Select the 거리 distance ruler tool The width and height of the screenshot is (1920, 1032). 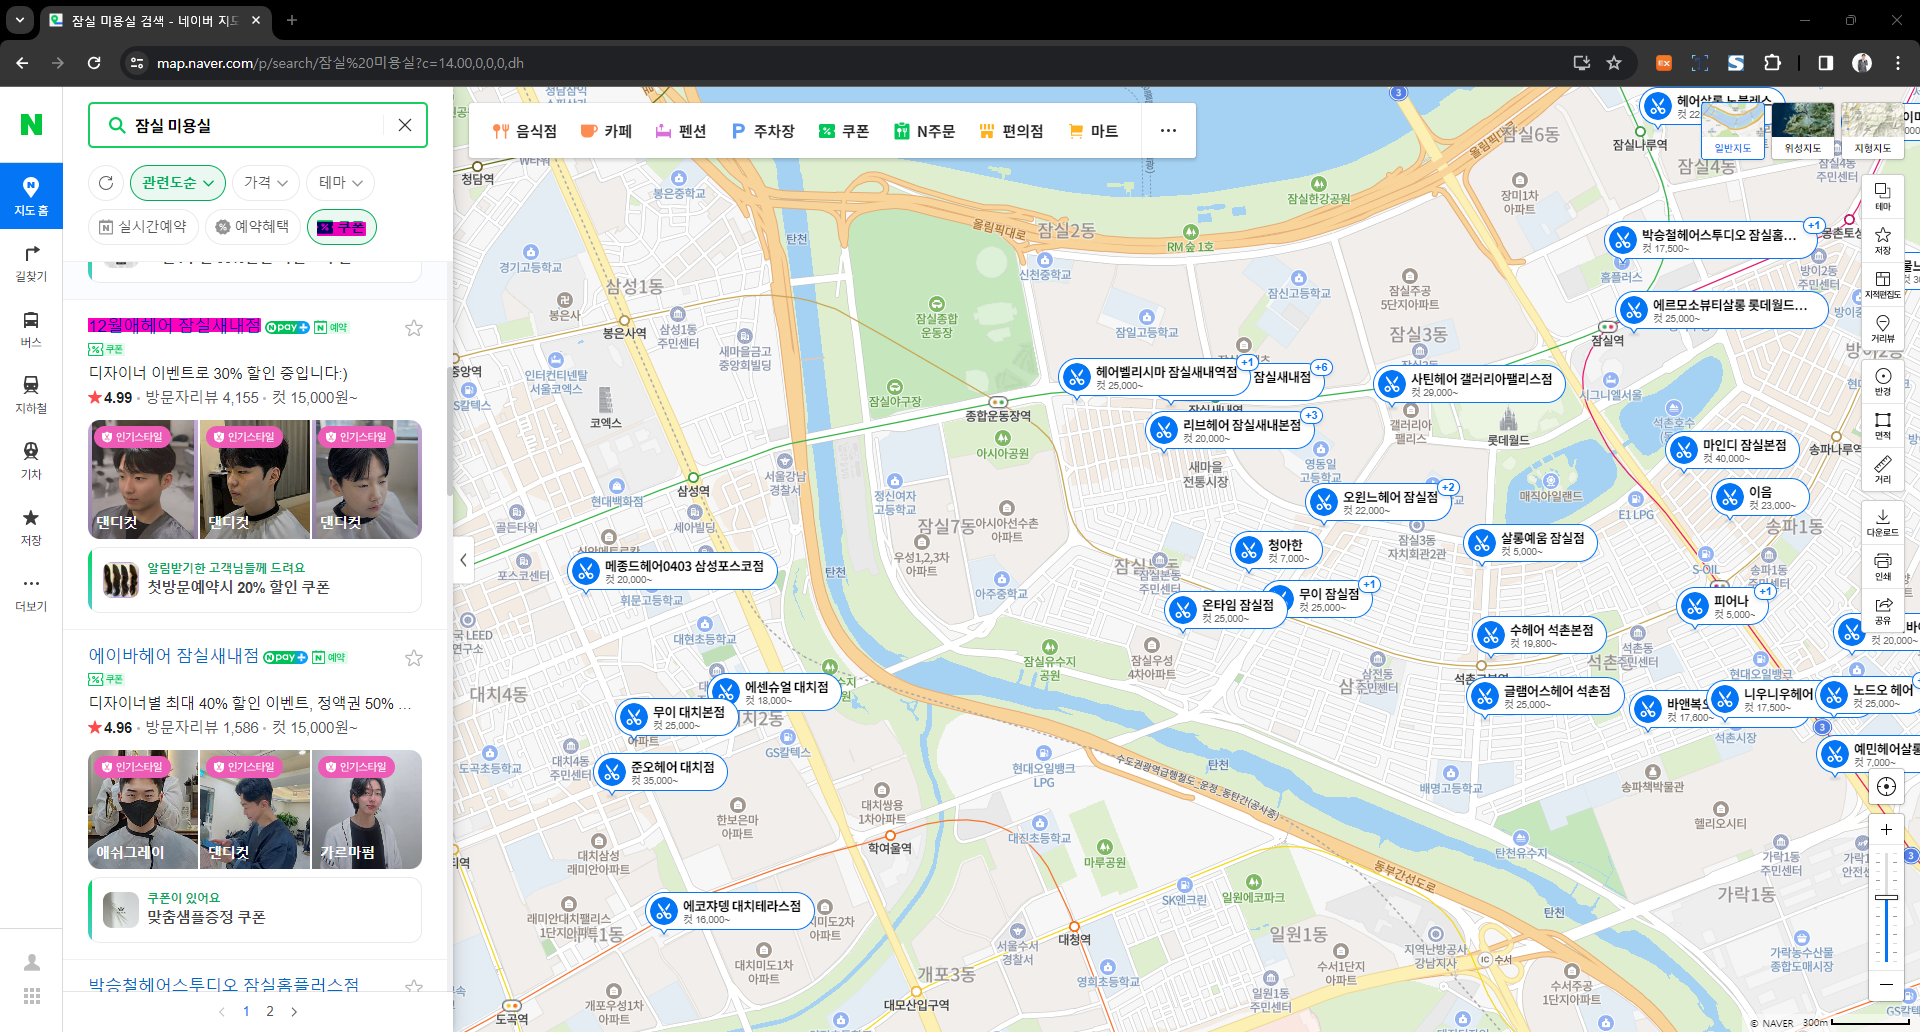pyautogui.click(x=1883, y=469)
